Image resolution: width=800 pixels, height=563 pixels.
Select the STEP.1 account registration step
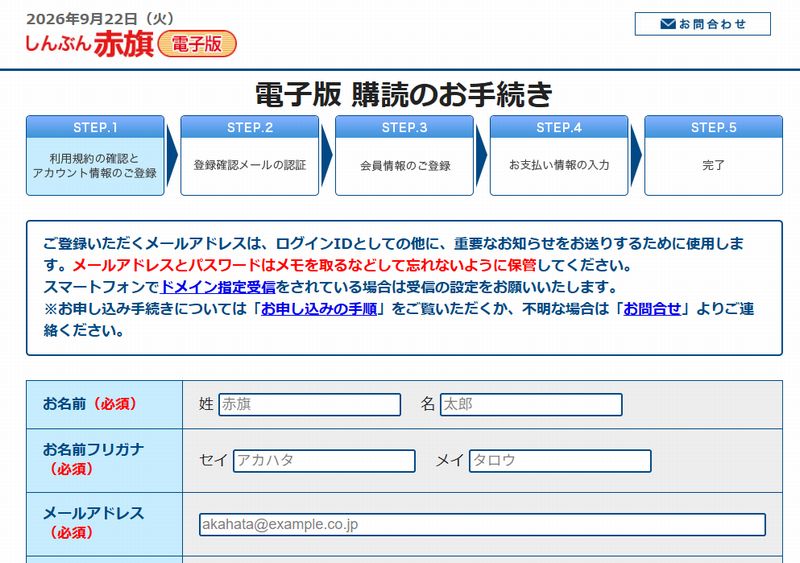tap(95, 156)
